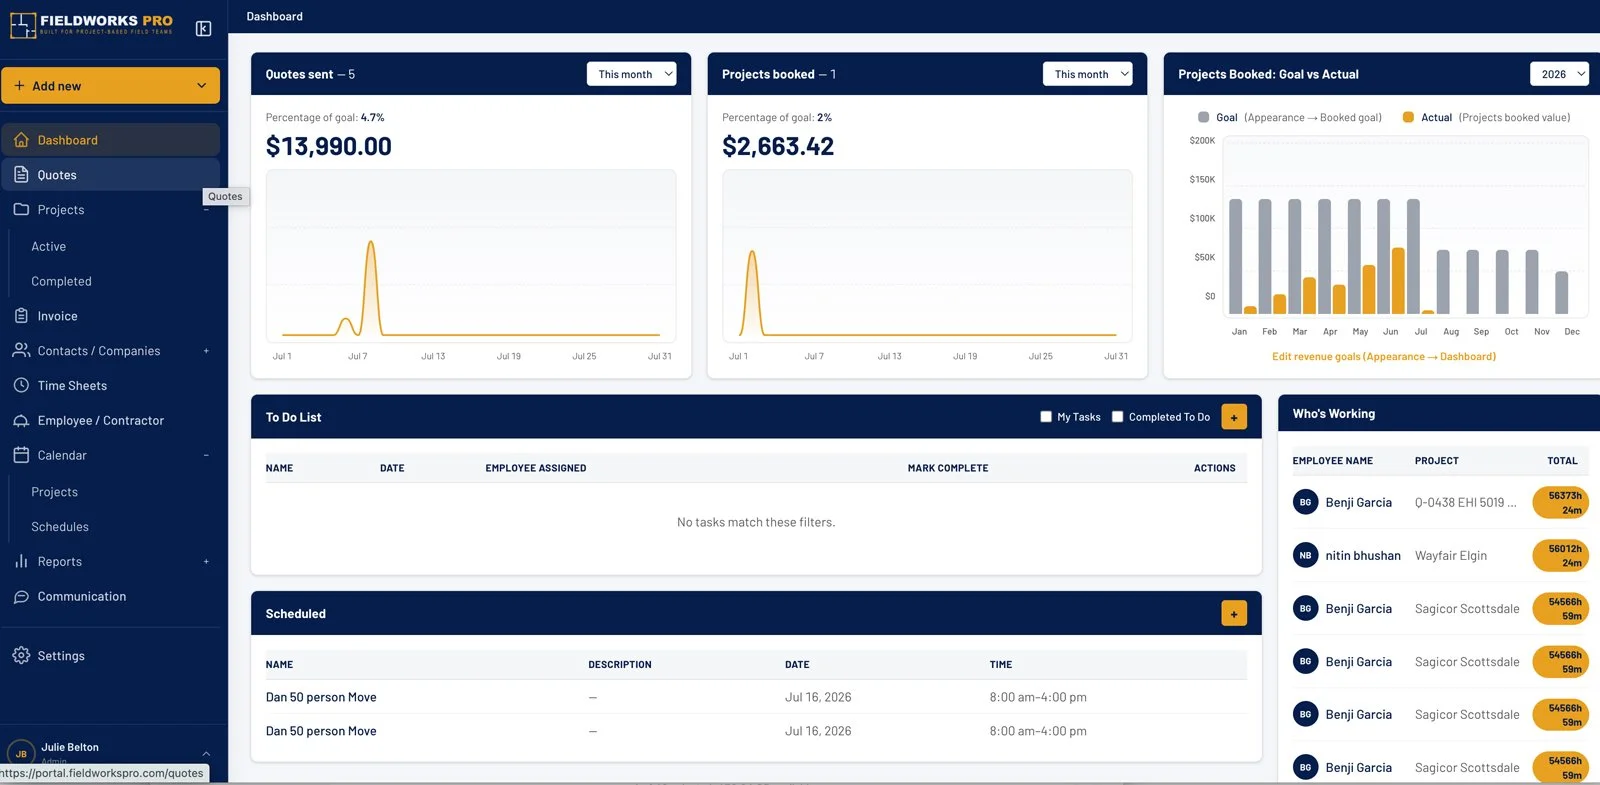Click the Invoice clipboard icon in the sidebar
This screenshot has height=785, width=1600.
coord(21,316)
